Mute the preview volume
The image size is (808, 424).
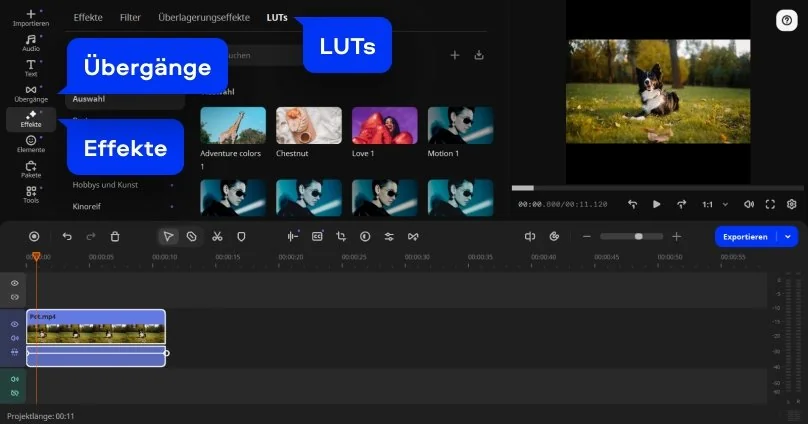[749, 204]
